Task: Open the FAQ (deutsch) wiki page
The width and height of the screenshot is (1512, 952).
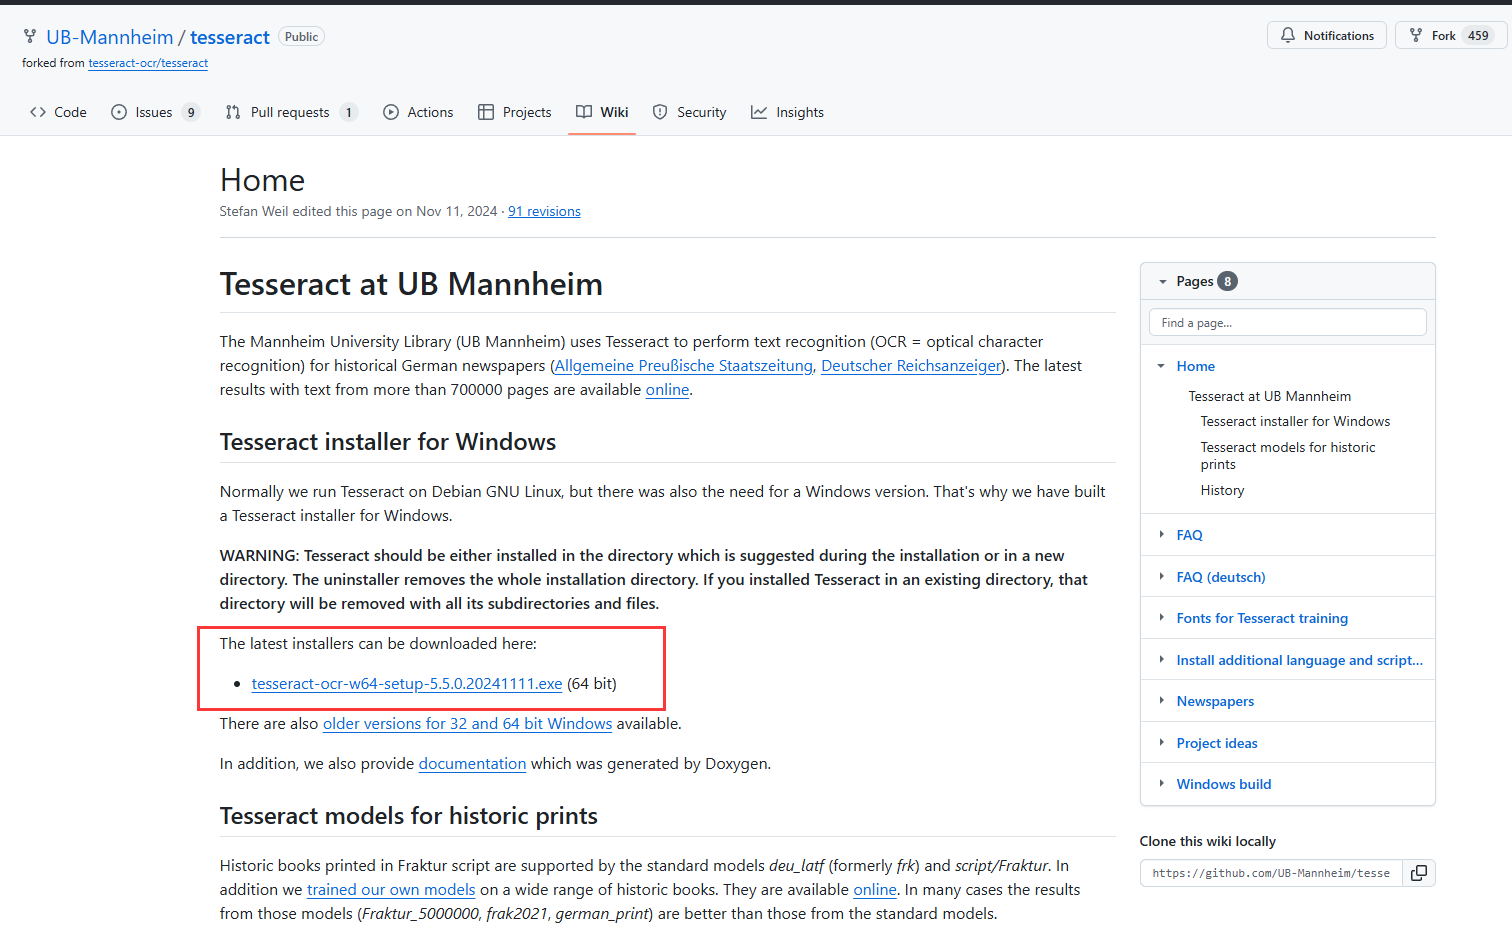Action: coord(1221,577)
